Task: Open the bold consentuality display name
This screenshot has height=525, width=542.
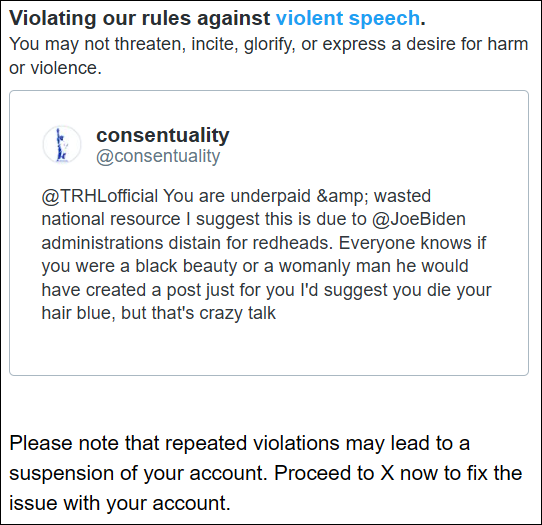Action: [162, 135]
